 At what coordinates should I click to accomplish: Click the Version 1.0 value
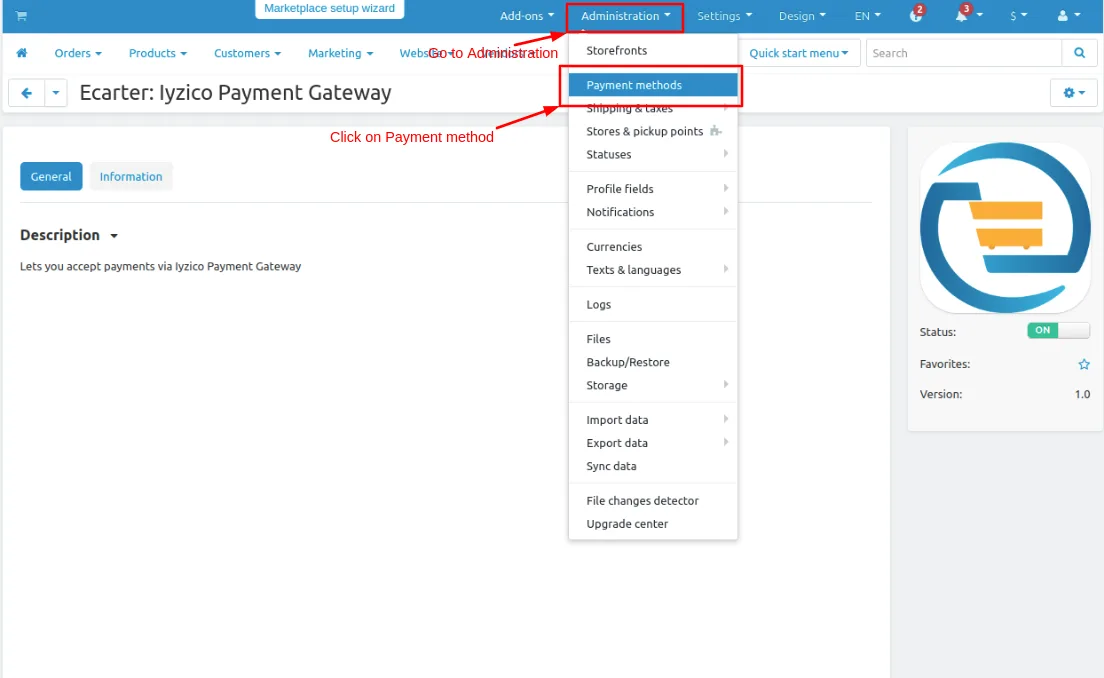(1082, 394)
